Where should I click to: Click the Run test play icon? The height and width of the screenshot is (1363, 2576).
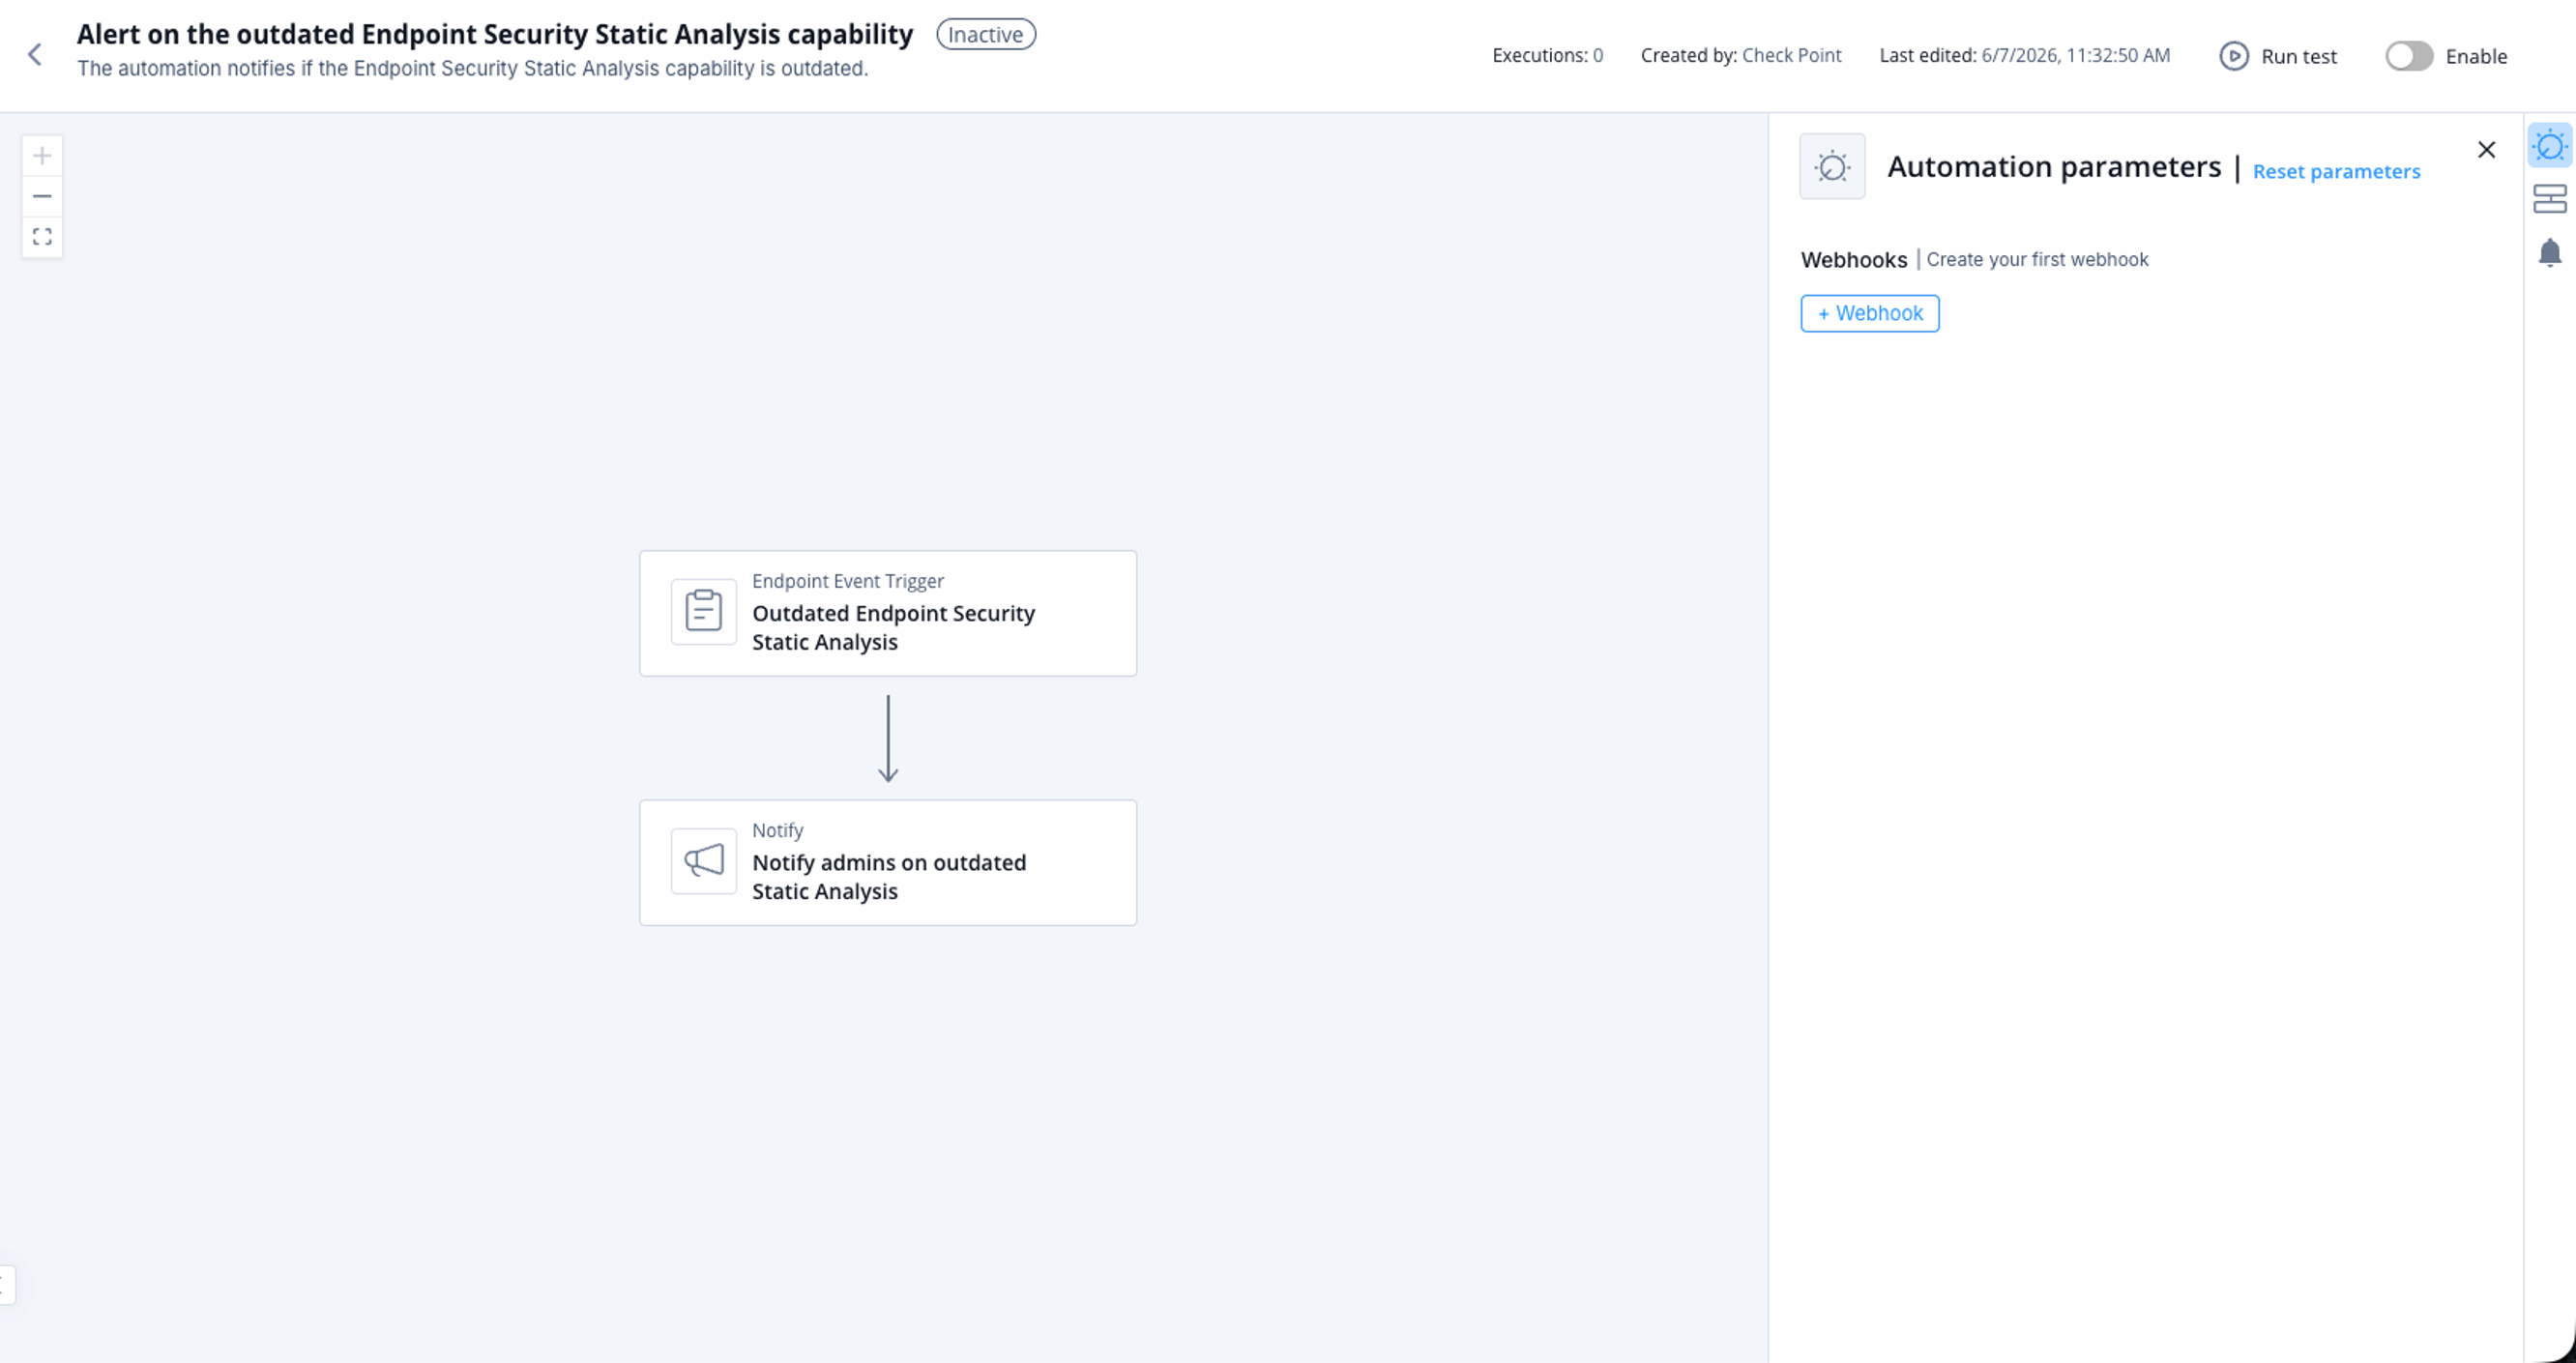[x=2233, y=56]
